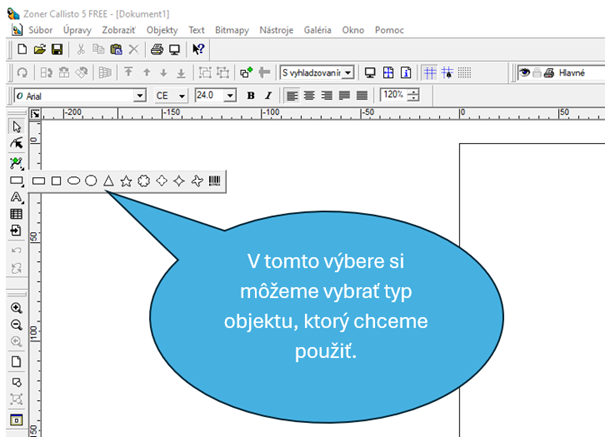The image size is (605, 437).
Task: Select the arrow pointer tool
Action: [x=16, y=127]
